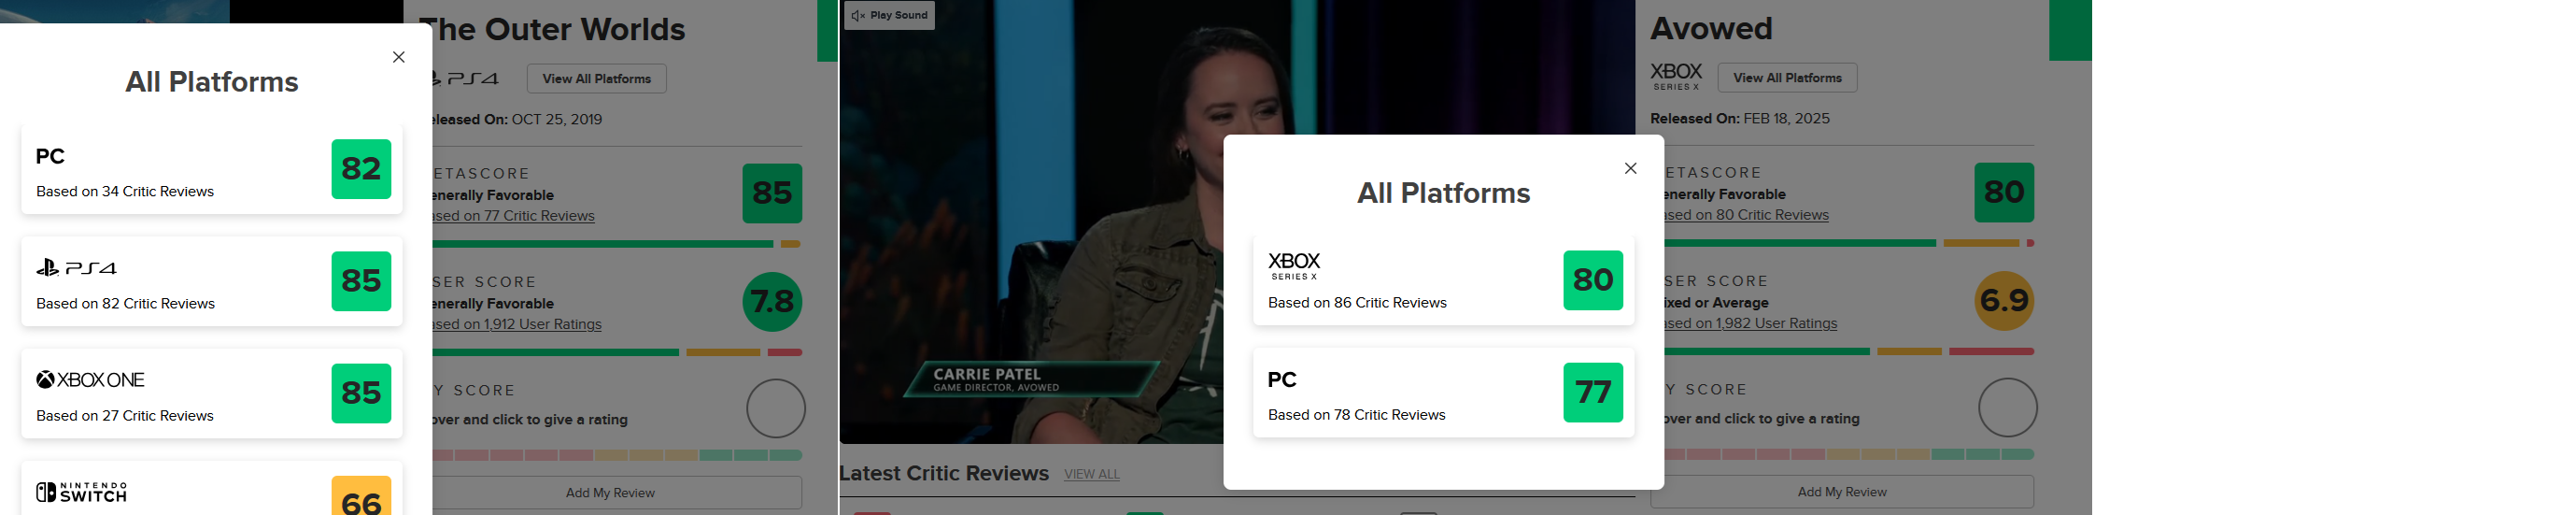Viewport: 2576px width, 515px height.
Task: Click the Avowed user score distribution bar
Action: point(1849,352)
